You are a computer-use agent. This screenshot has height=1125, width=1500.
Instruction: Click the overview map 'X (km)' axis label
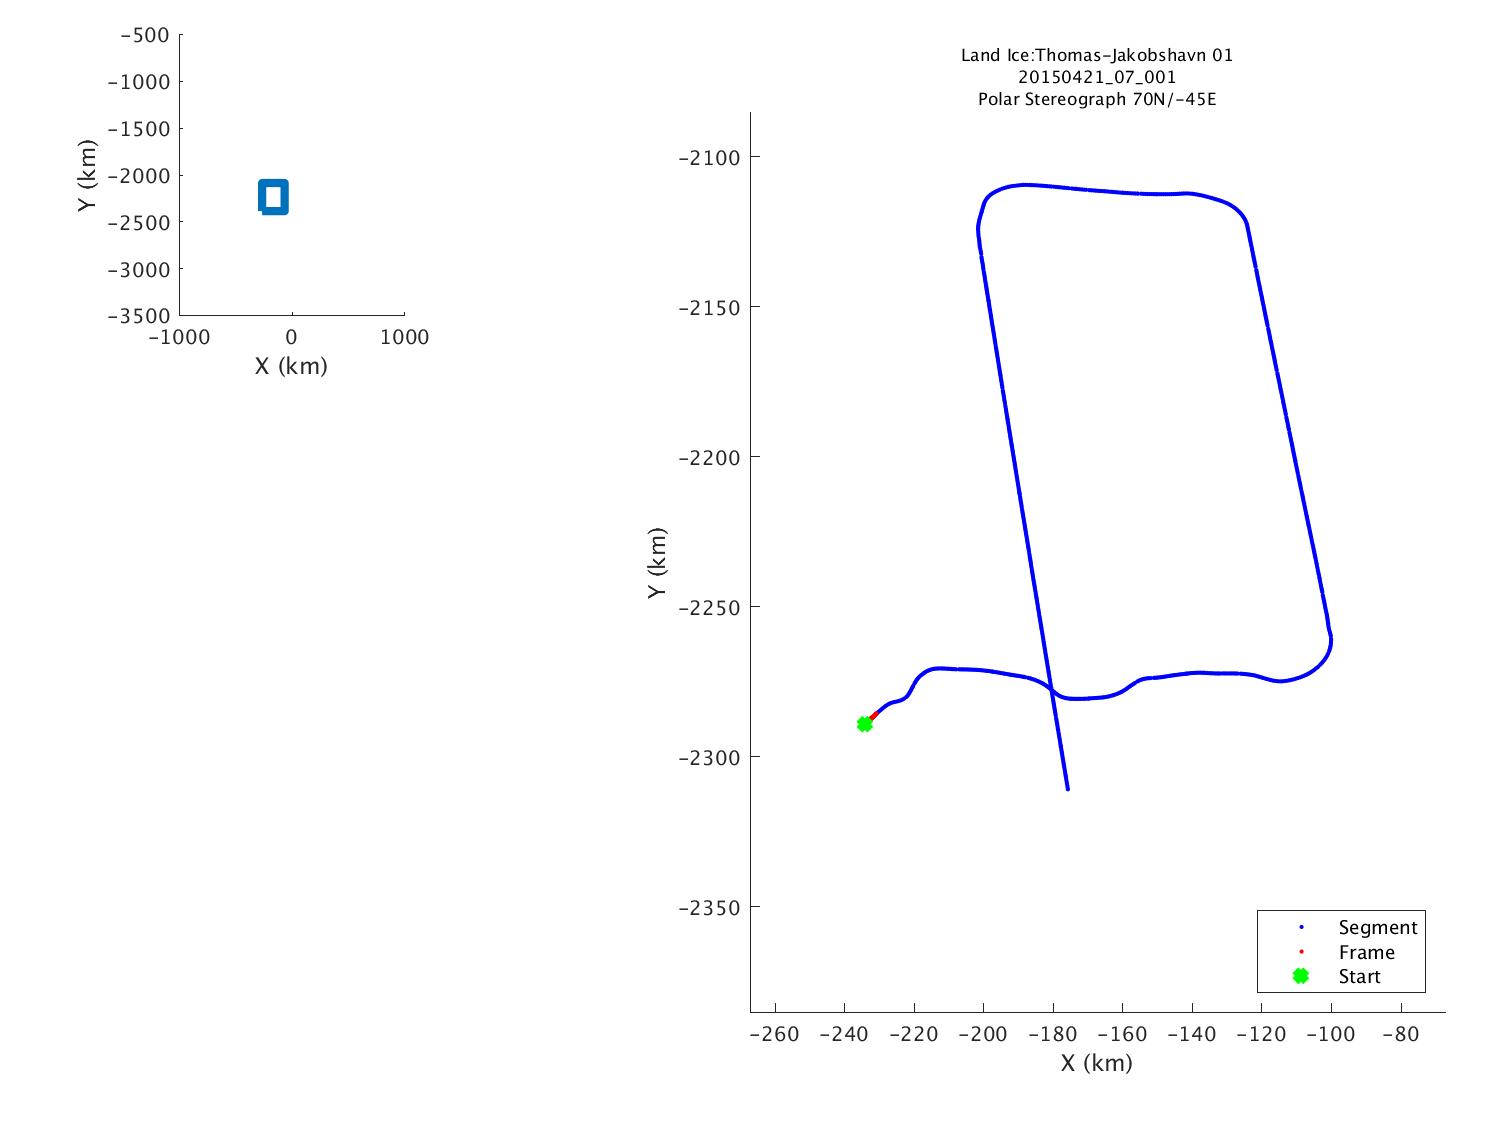point(291,366)
